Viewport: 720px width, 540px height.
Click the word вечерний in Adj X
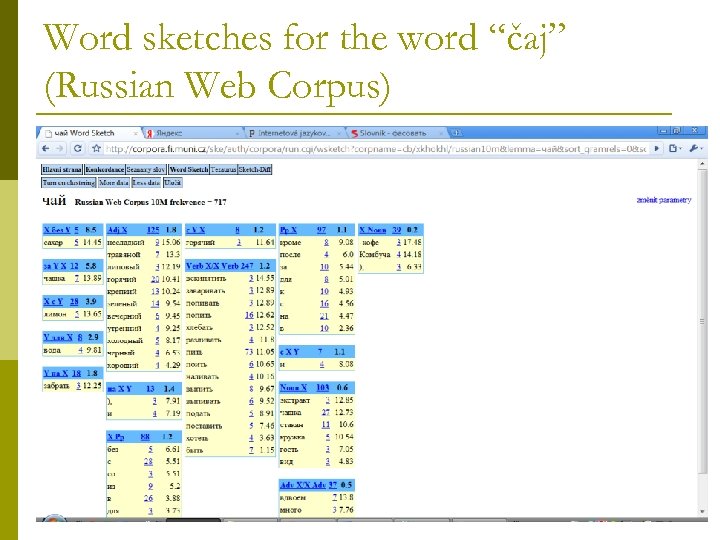124,316
